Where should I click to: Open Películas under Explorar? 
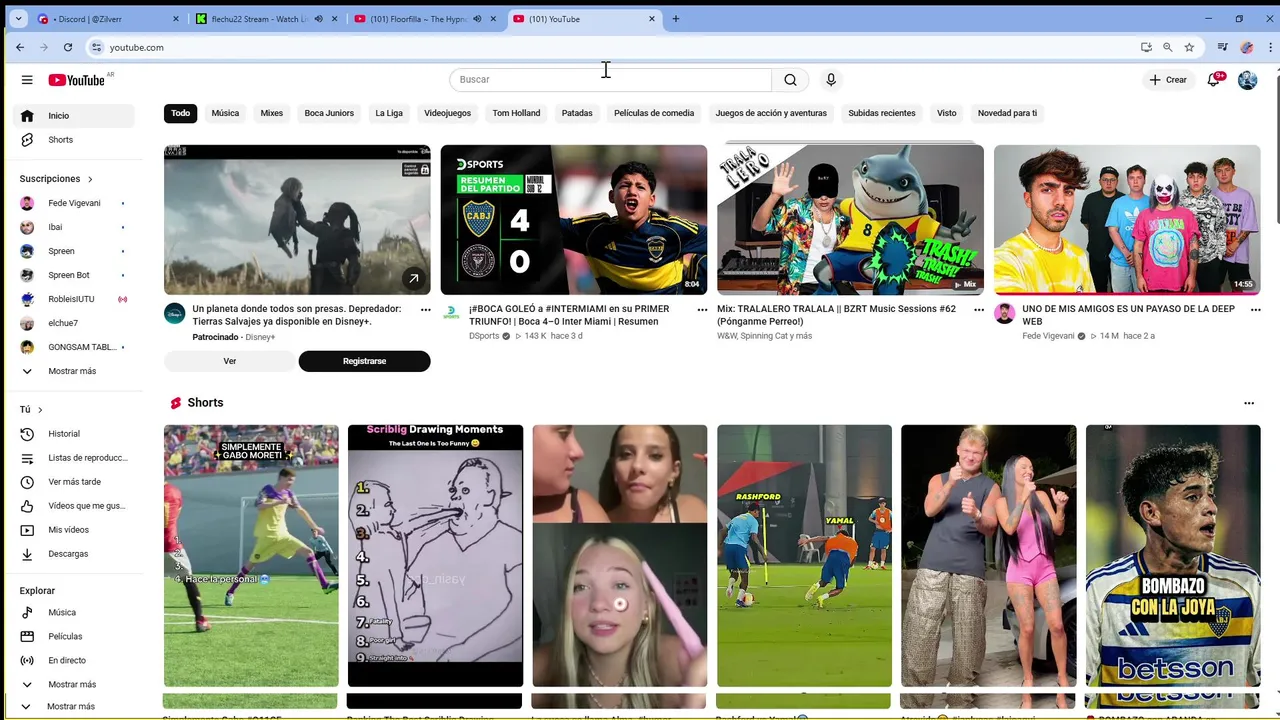pos(74,636)
